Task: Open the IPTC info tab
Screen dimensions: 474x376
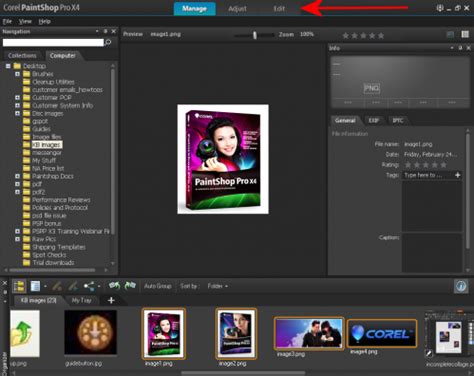Action: (x=397, y=120)
